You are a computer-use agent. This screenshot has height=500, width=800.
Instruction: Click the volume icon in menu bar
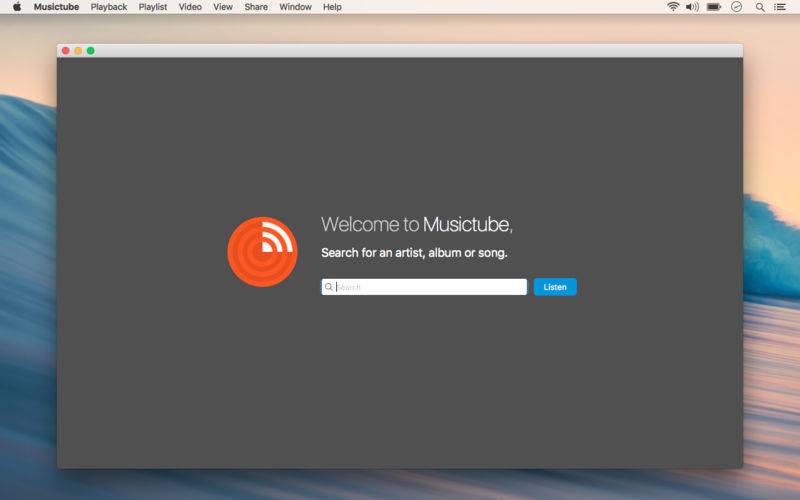pyautogui.click(x=692, y=7)
